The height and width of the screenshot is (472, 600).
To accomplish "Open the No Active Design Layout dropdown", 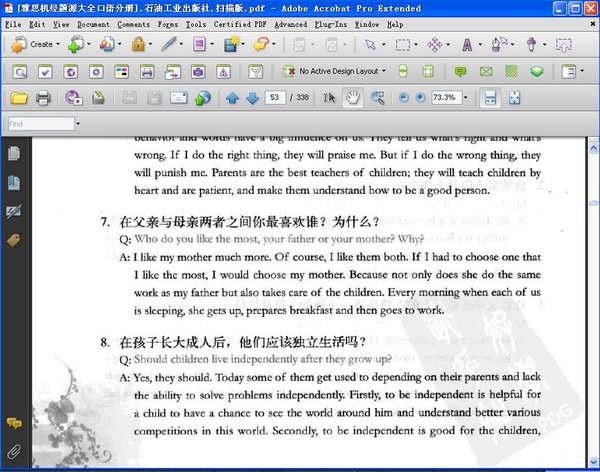I will pos(334,71).
